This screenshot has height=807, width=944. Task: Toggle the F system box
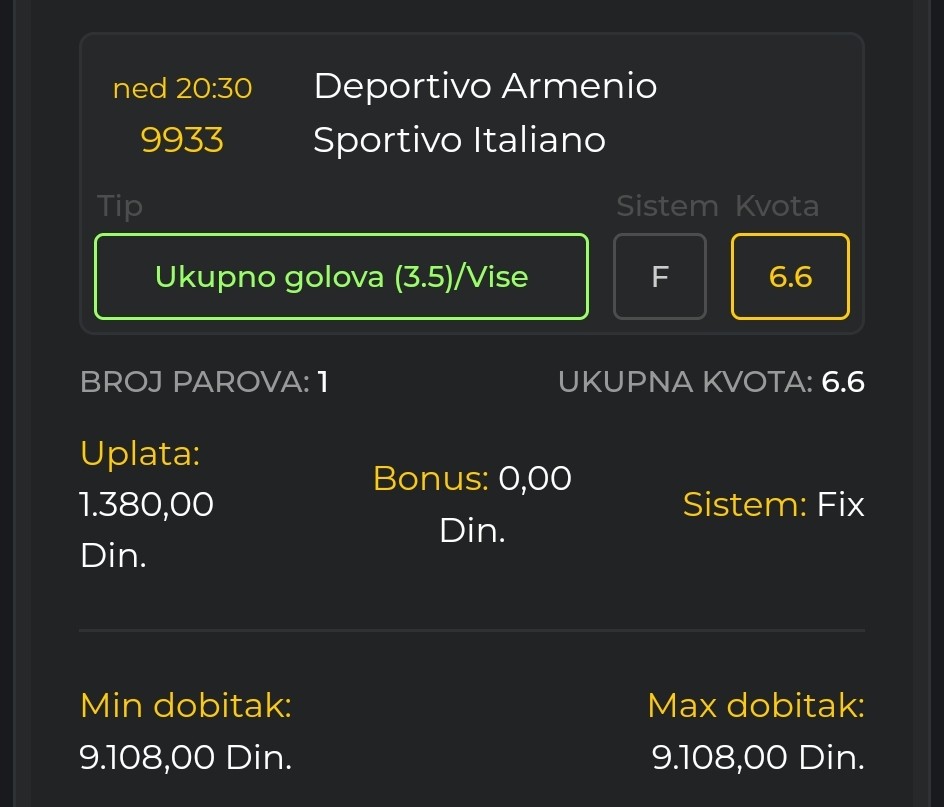click(659, 277)
